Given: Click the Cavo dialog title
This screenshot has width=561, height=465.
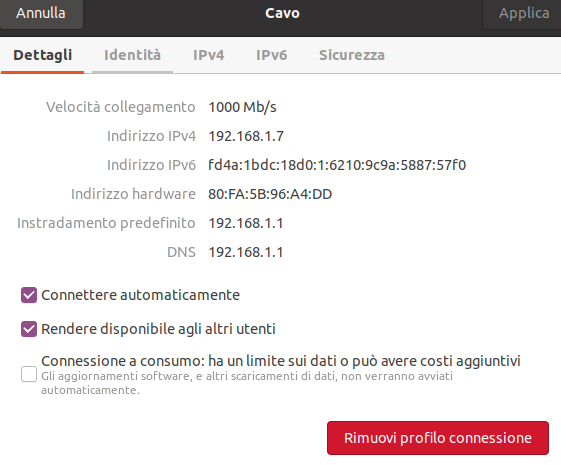Looking at the screenshot, I should [x=282, y=13].
